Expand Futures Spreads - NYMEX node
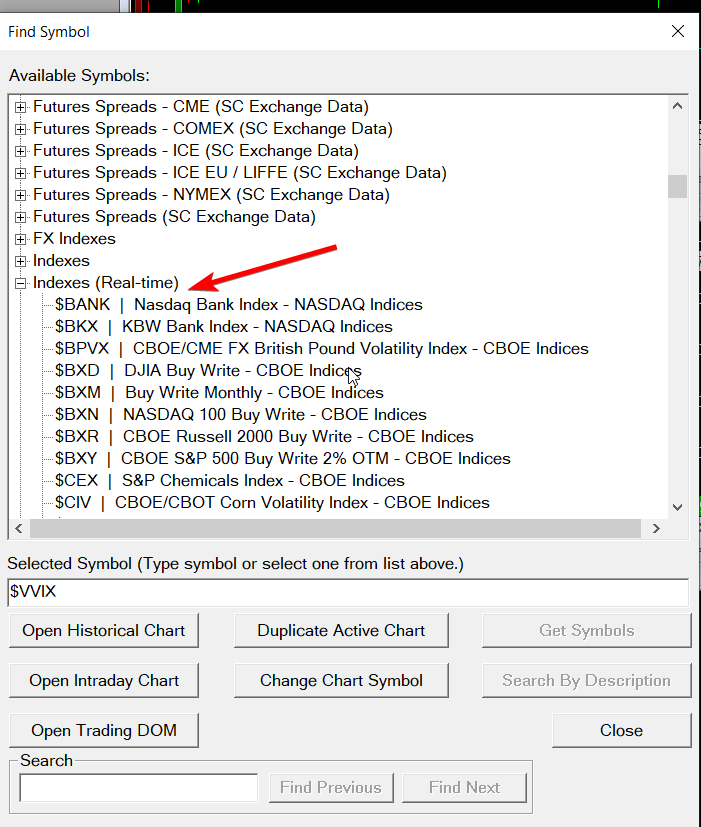The width and height of the screenshot is (701, 827). coord(20,195)
